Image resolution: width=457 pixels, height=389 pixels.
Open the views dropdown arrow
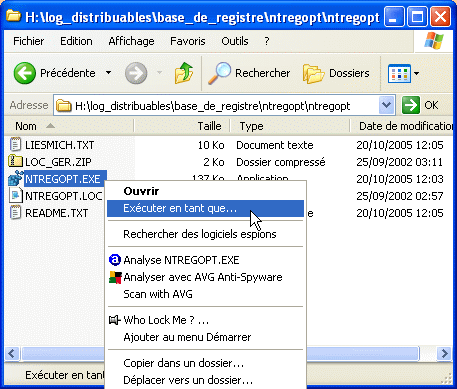point(416,73)
